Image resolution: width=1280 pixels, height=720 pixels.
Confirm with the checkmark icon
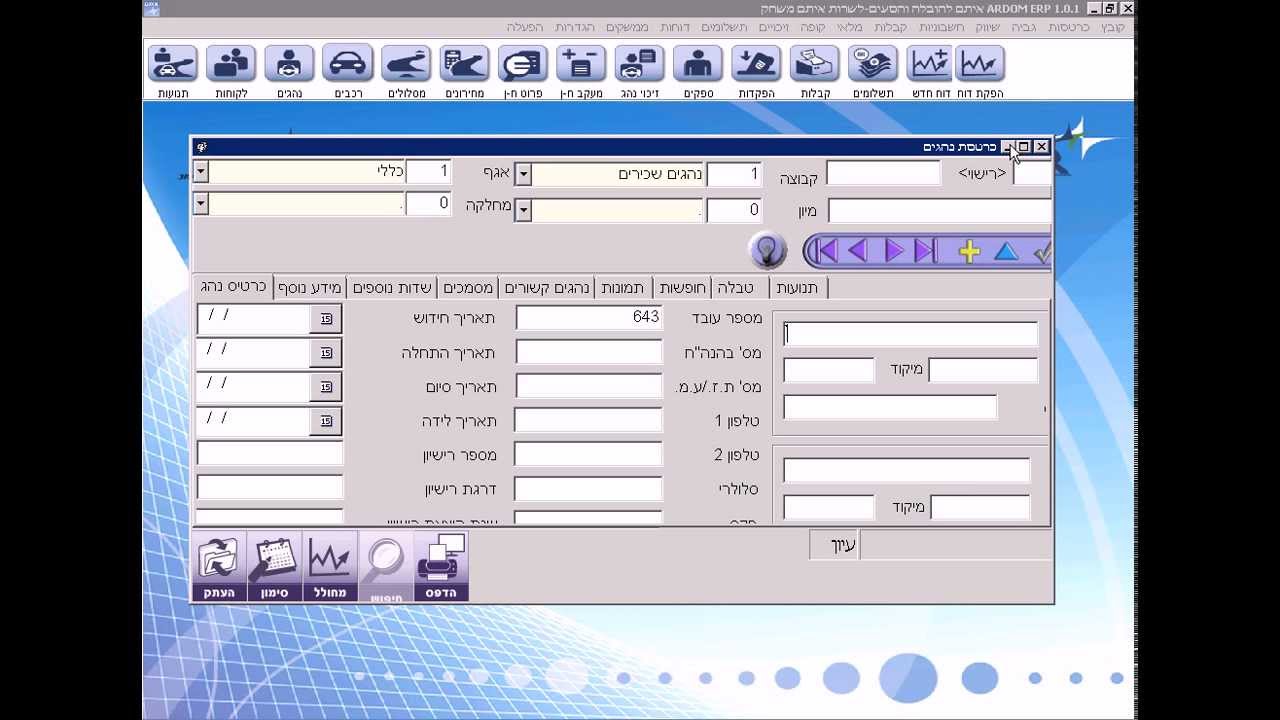1042,252
